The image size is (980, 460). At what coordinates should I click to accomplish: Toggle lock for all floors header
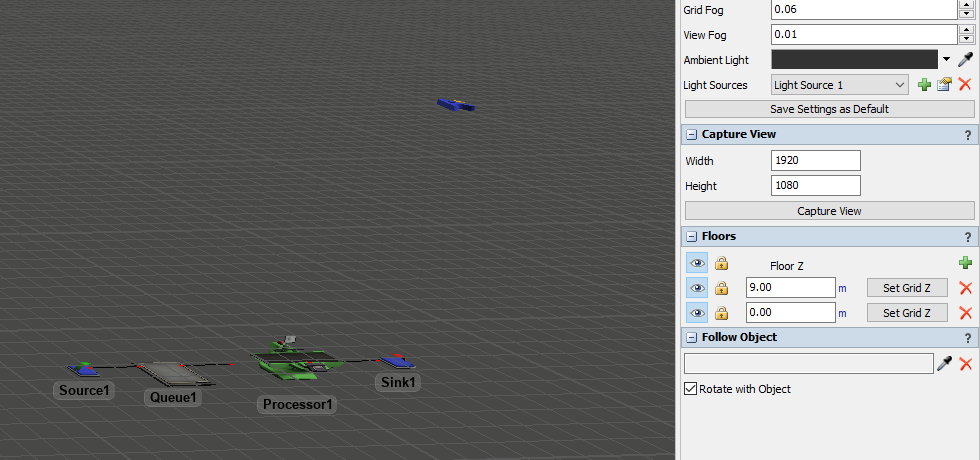[x=721, y=263]
